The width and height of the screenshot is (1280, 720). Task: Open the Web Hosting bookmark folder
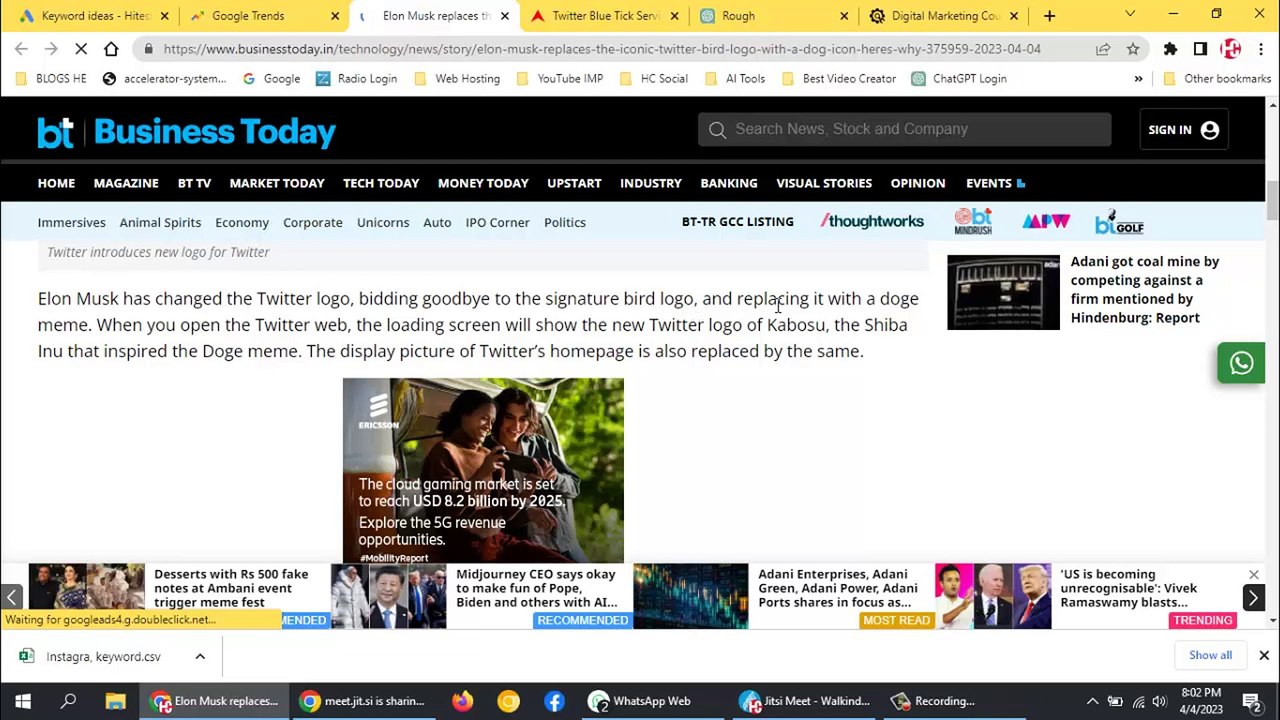[x=456, y=79]
